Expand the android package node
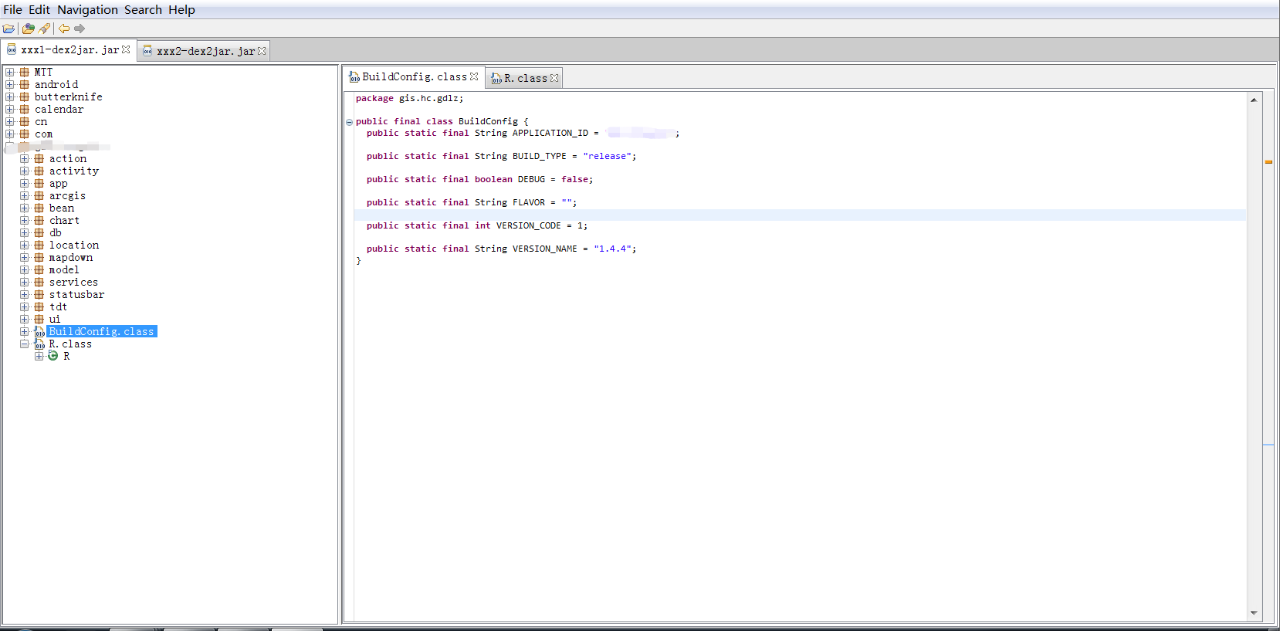 click(x=10, y=85)
